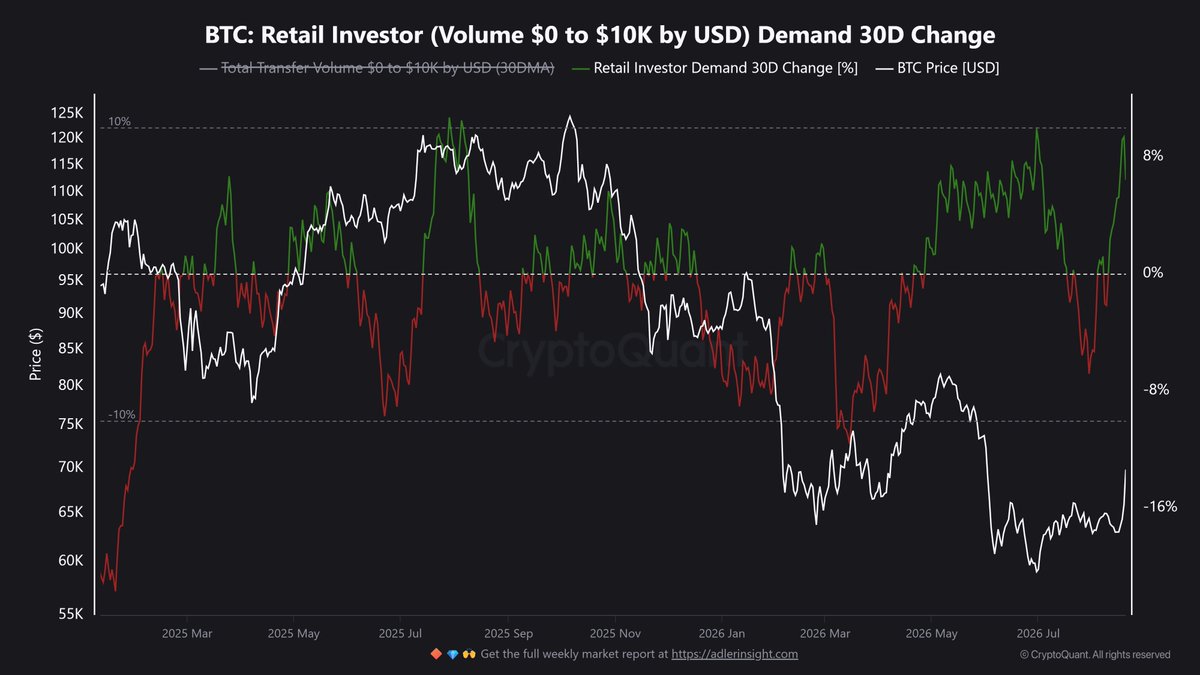
Task: Click the 75K price axis label
Action: click(x=71, y=424)
